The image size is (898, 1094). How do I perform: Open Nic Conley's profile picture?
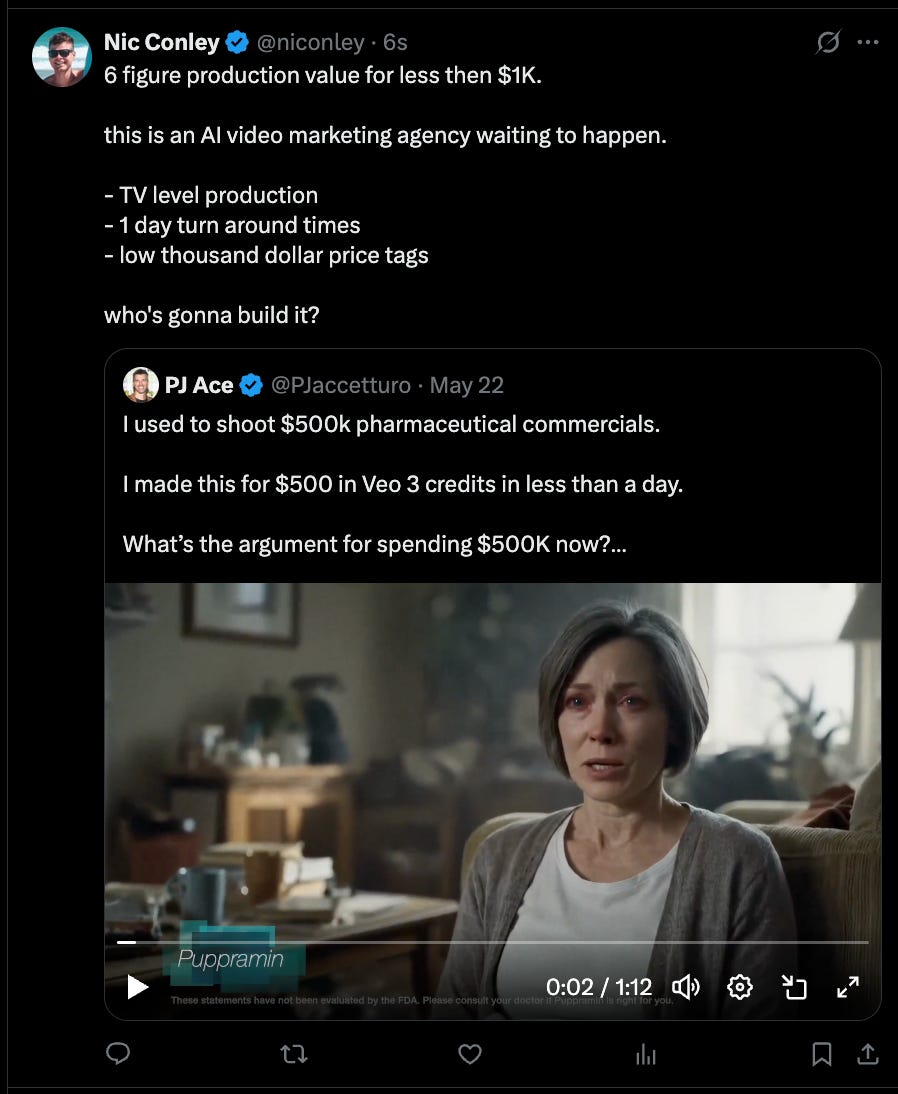pyautogui.click(x=61, y=57)
